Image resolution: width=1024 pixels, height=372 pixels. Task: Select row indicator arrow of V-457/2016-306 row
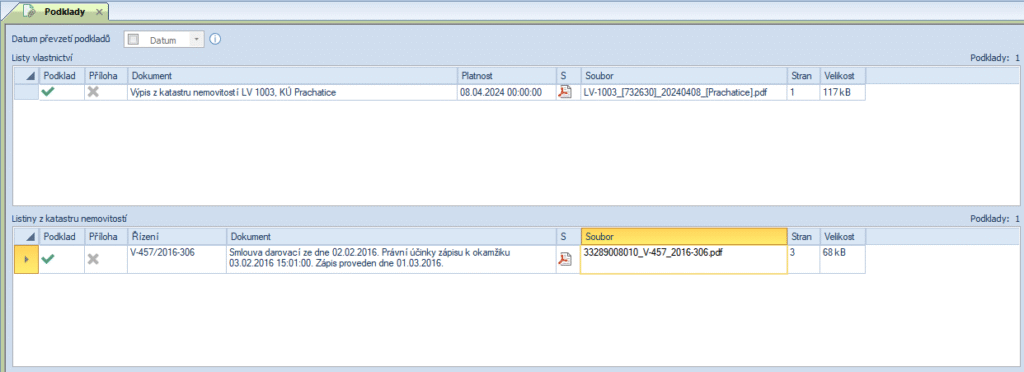(27, 259)
